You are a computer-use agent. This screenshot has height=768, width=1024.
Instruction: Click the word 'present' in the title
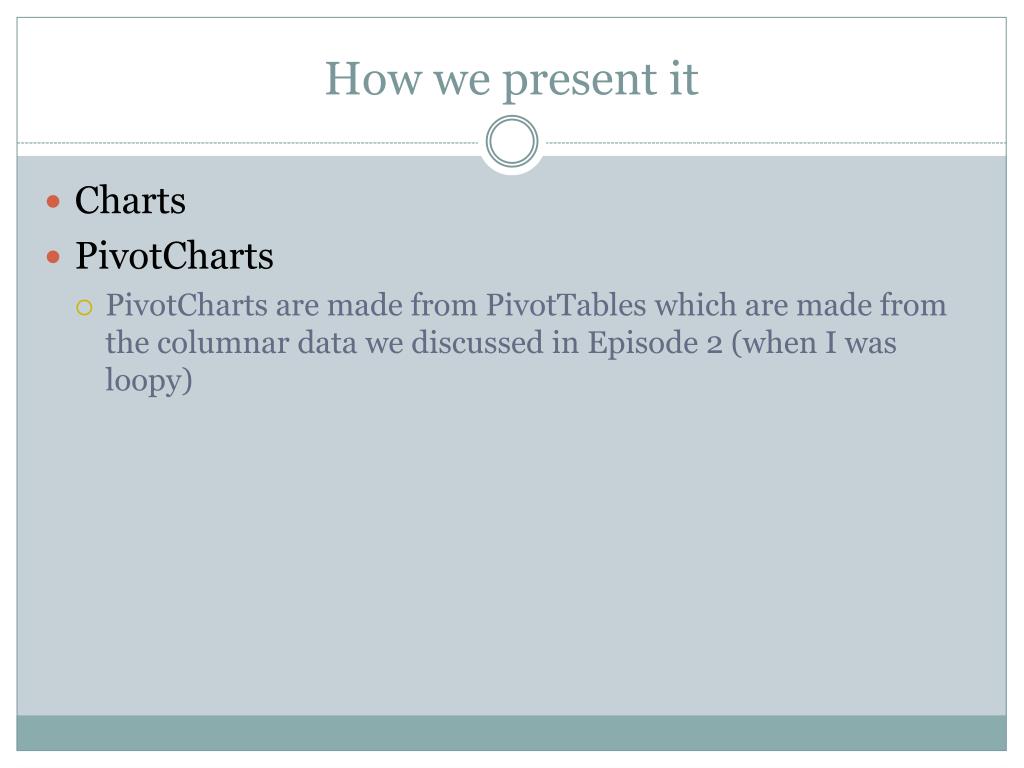[x=580, y=81]
